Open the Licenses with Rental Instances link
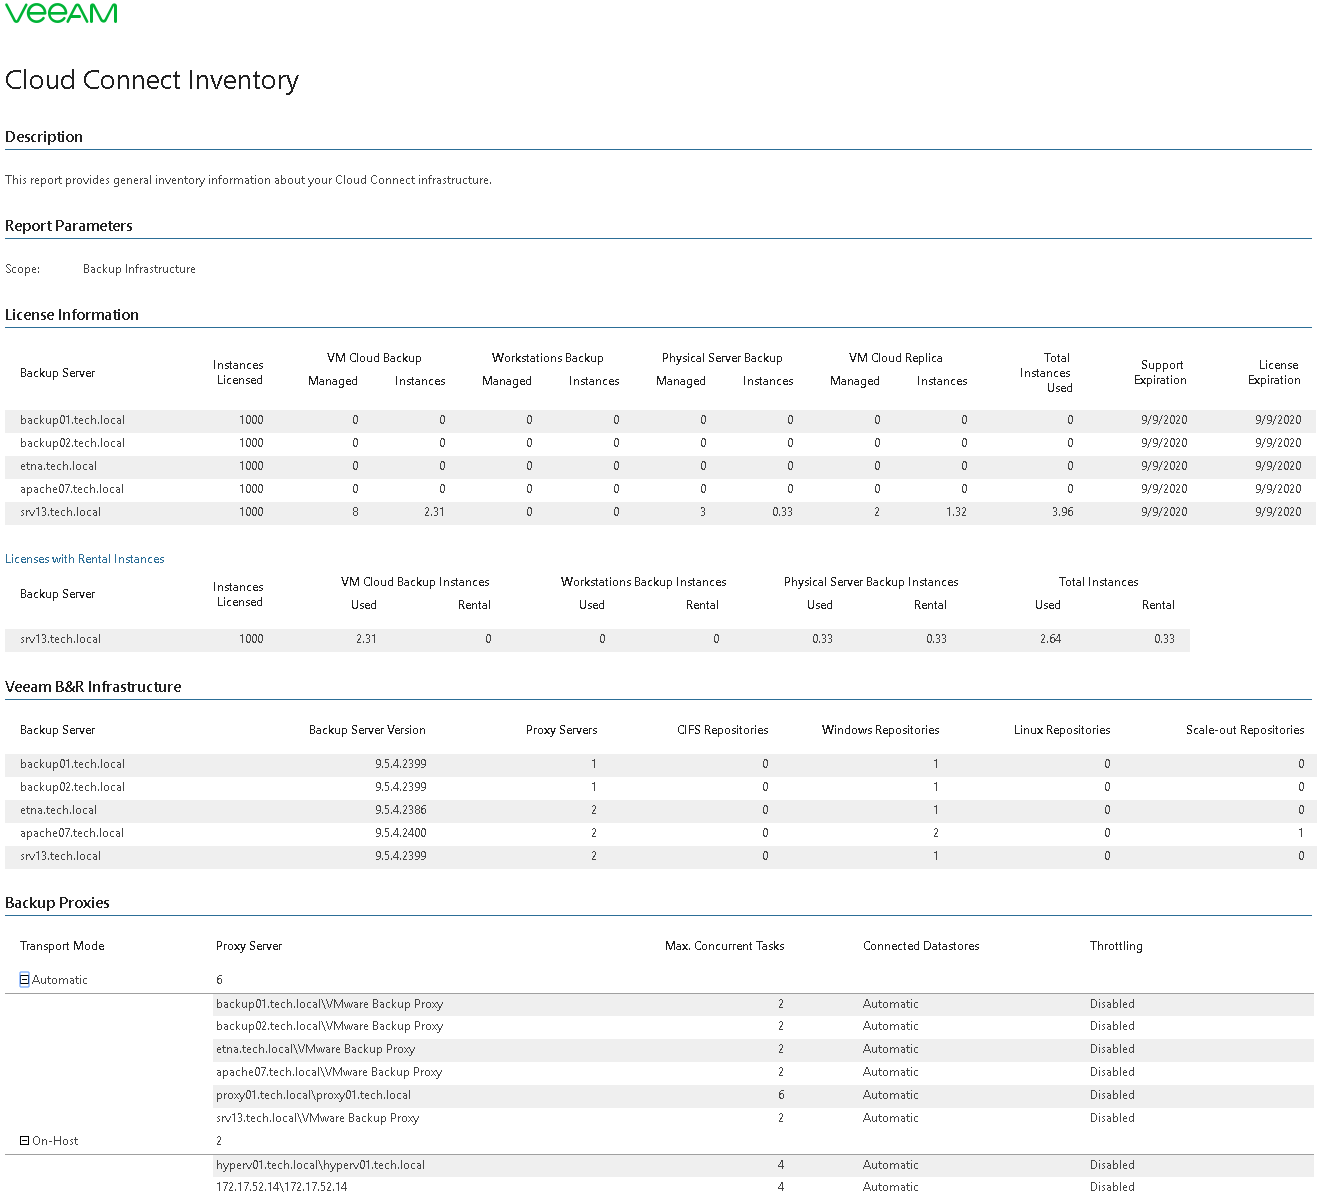1317x1195 pixels. click(85, 559)
